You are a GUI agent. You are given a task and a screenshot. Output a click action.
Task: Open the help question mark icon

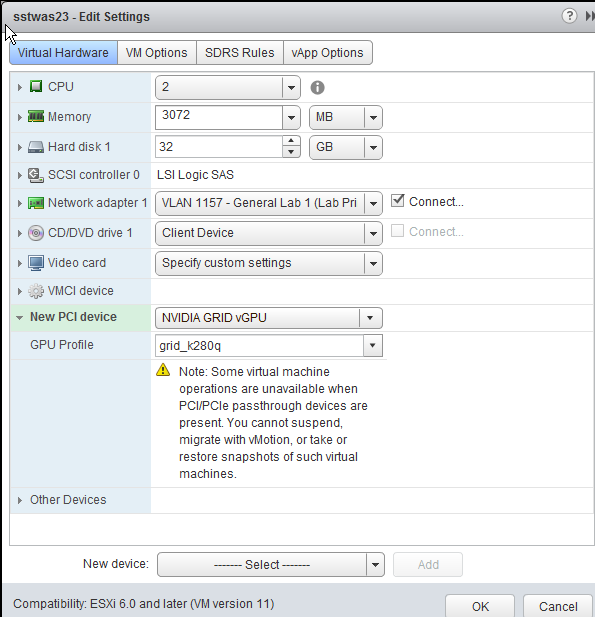(x=569, y=16)
